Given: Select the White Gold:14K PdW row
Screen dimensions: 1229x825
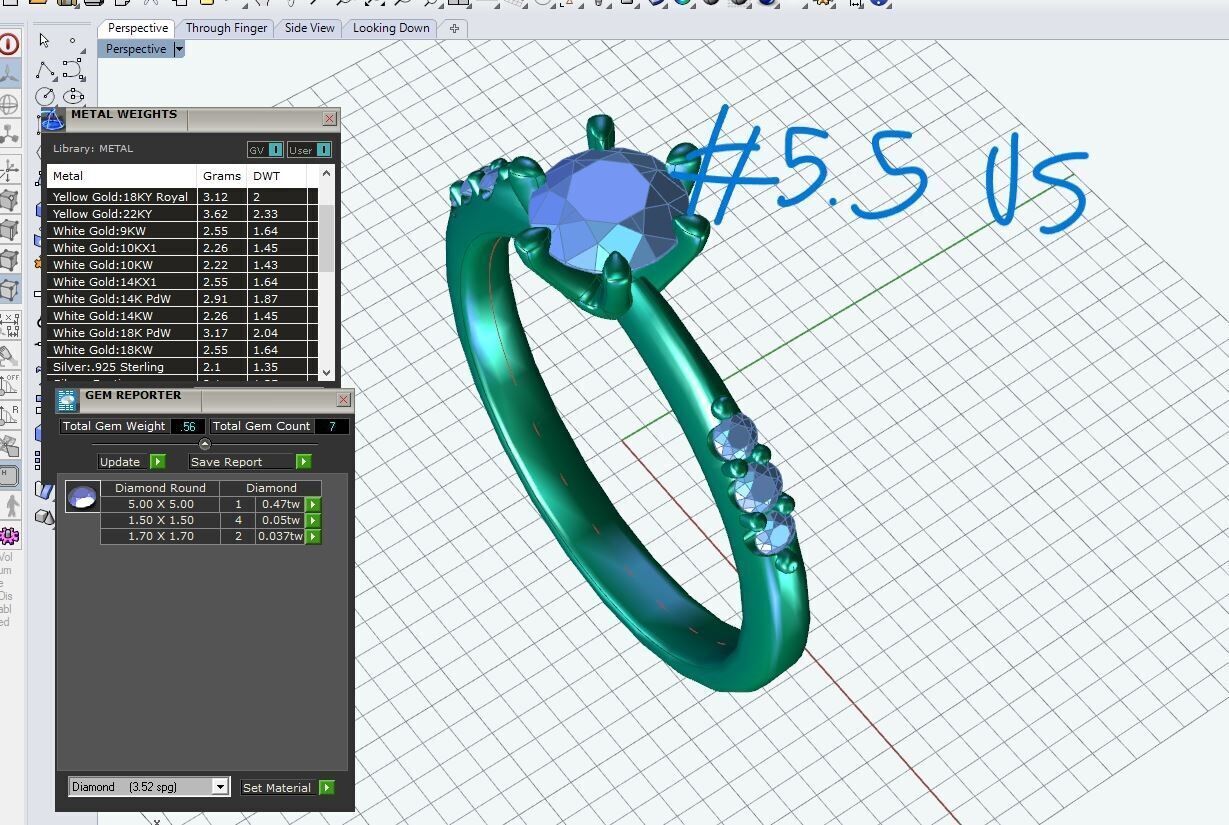Looking at the screenshot, I should point(182,299).
